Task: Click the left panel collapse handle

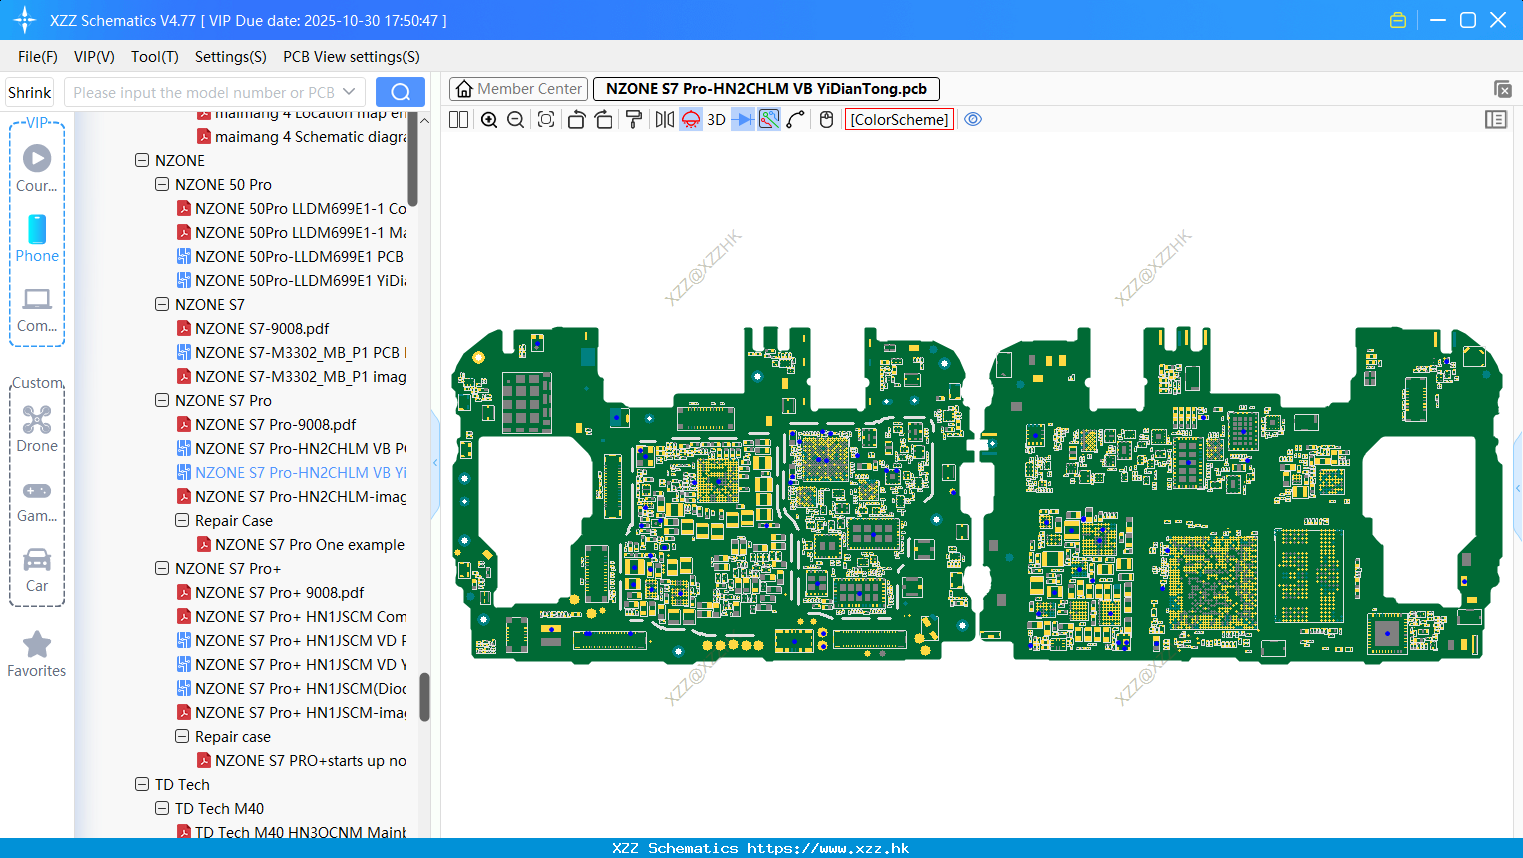Action: (435, 463)
